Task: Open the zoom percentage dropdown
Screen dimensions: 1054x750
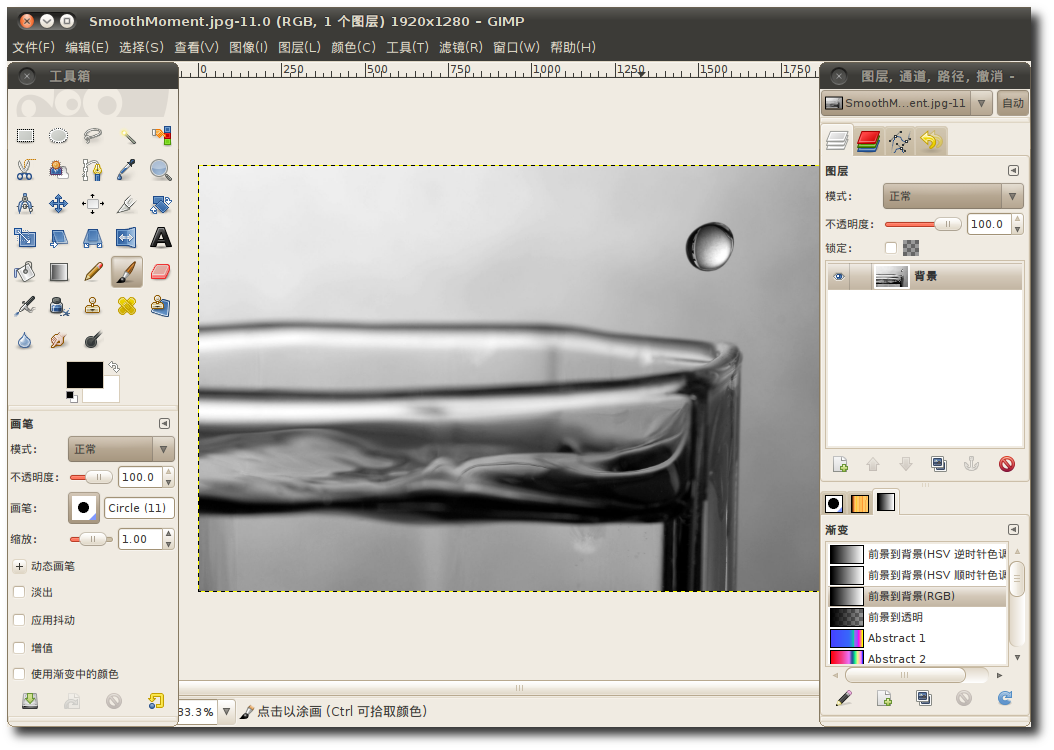Action: pos(227,711)
